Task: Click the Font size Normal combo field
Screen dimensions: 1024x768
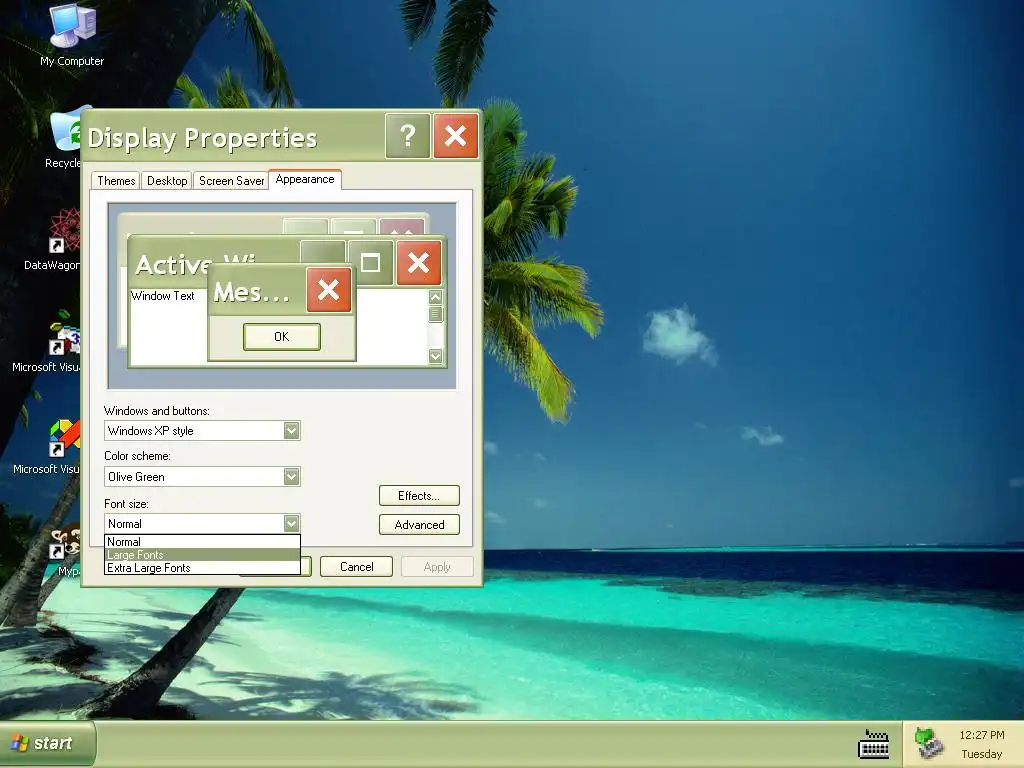Action: click(x=202, y=523)
